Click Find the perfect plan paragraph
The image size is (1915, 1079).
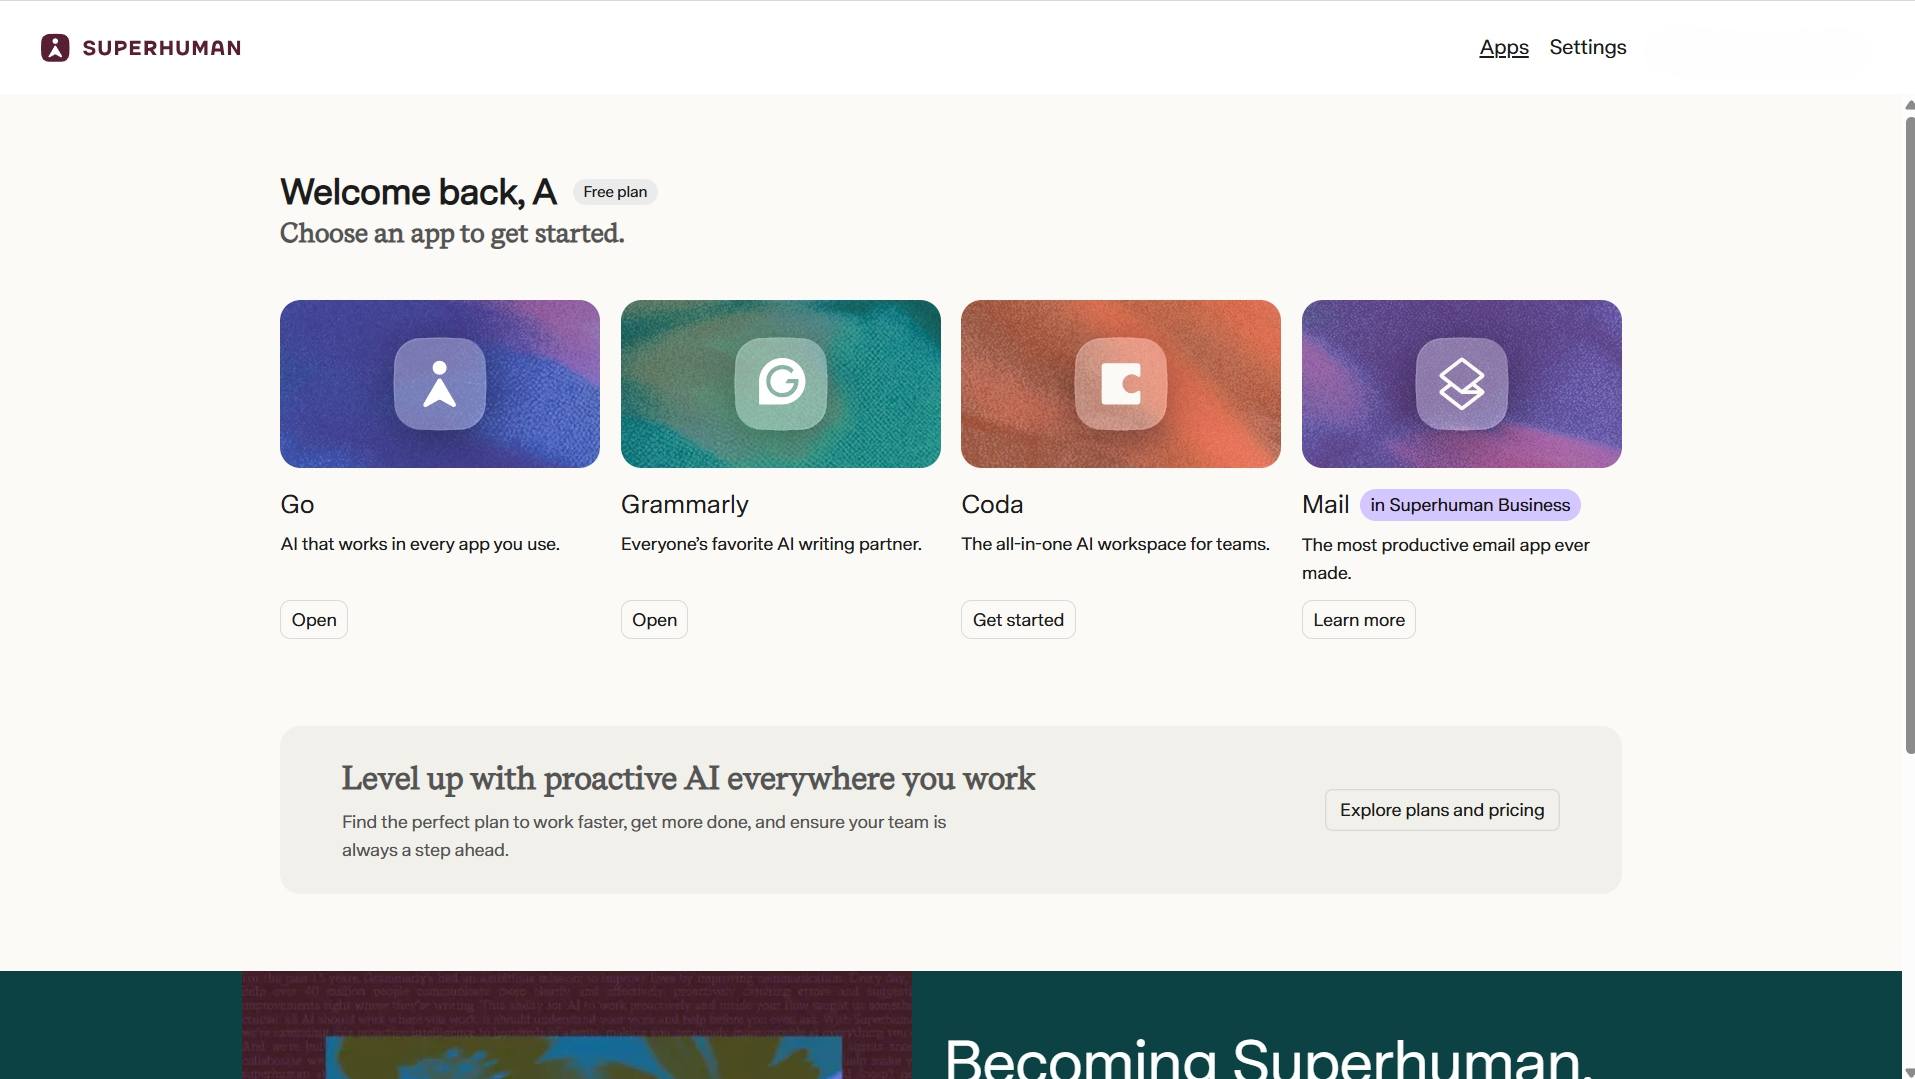[x=644, y=836]
